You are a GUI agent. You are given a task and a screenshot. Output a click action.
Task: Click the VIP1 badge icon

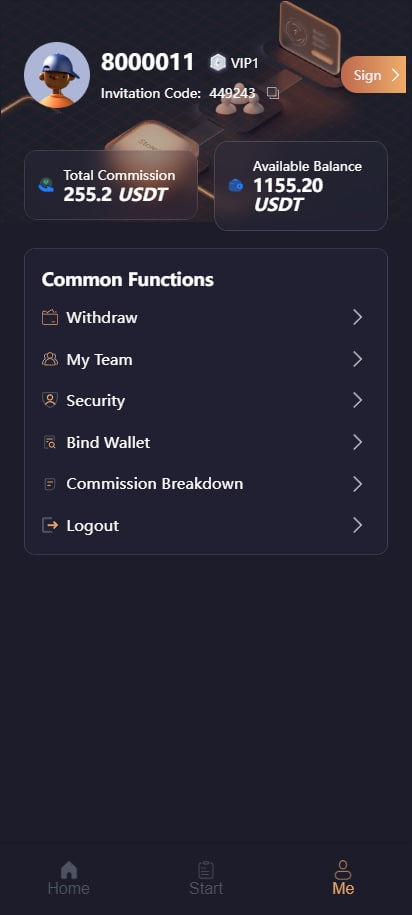218,62
